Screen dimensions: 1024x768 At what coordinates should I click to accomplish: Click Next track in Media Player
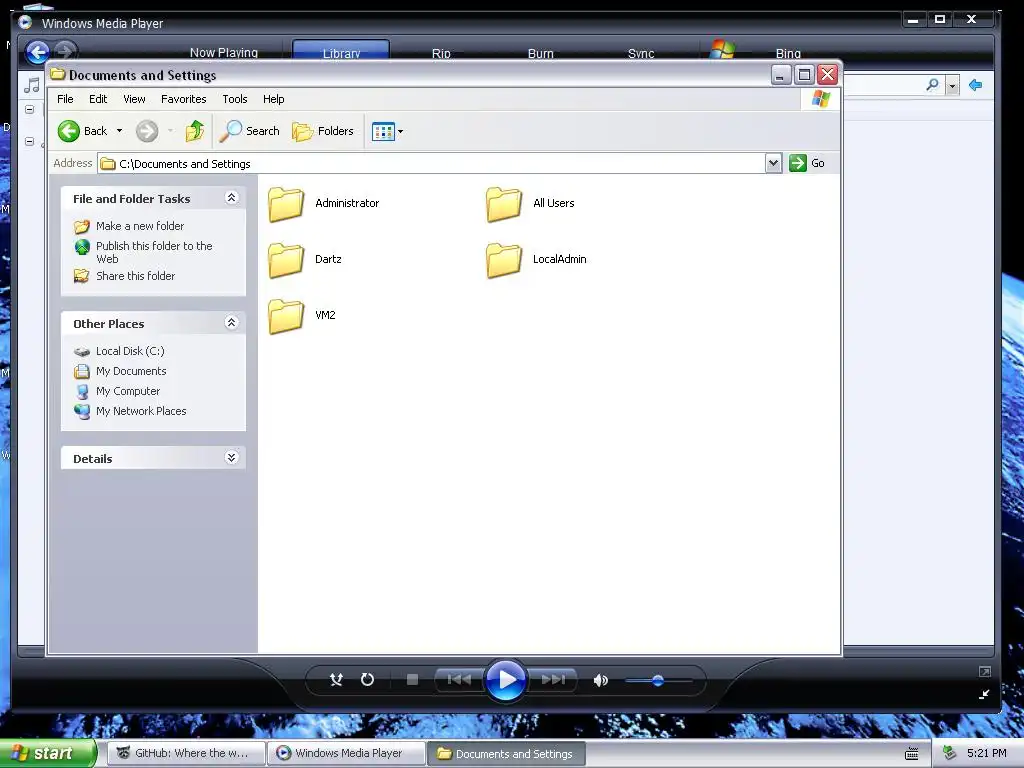[553, 680]
